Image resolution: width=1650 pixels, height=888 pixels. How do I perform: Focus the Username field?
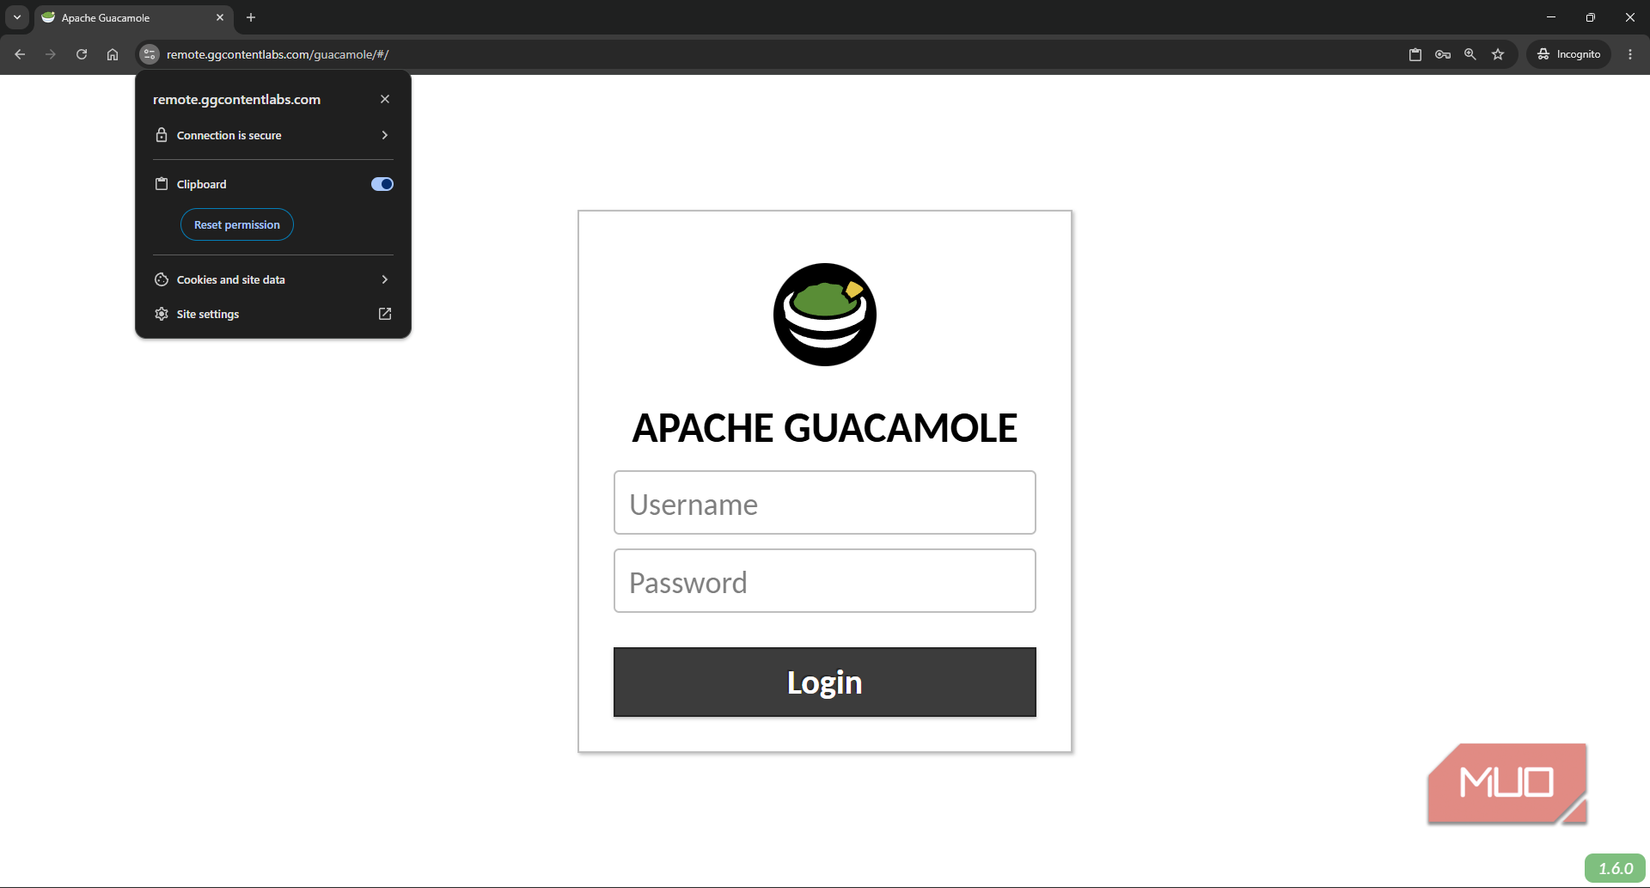825,503
